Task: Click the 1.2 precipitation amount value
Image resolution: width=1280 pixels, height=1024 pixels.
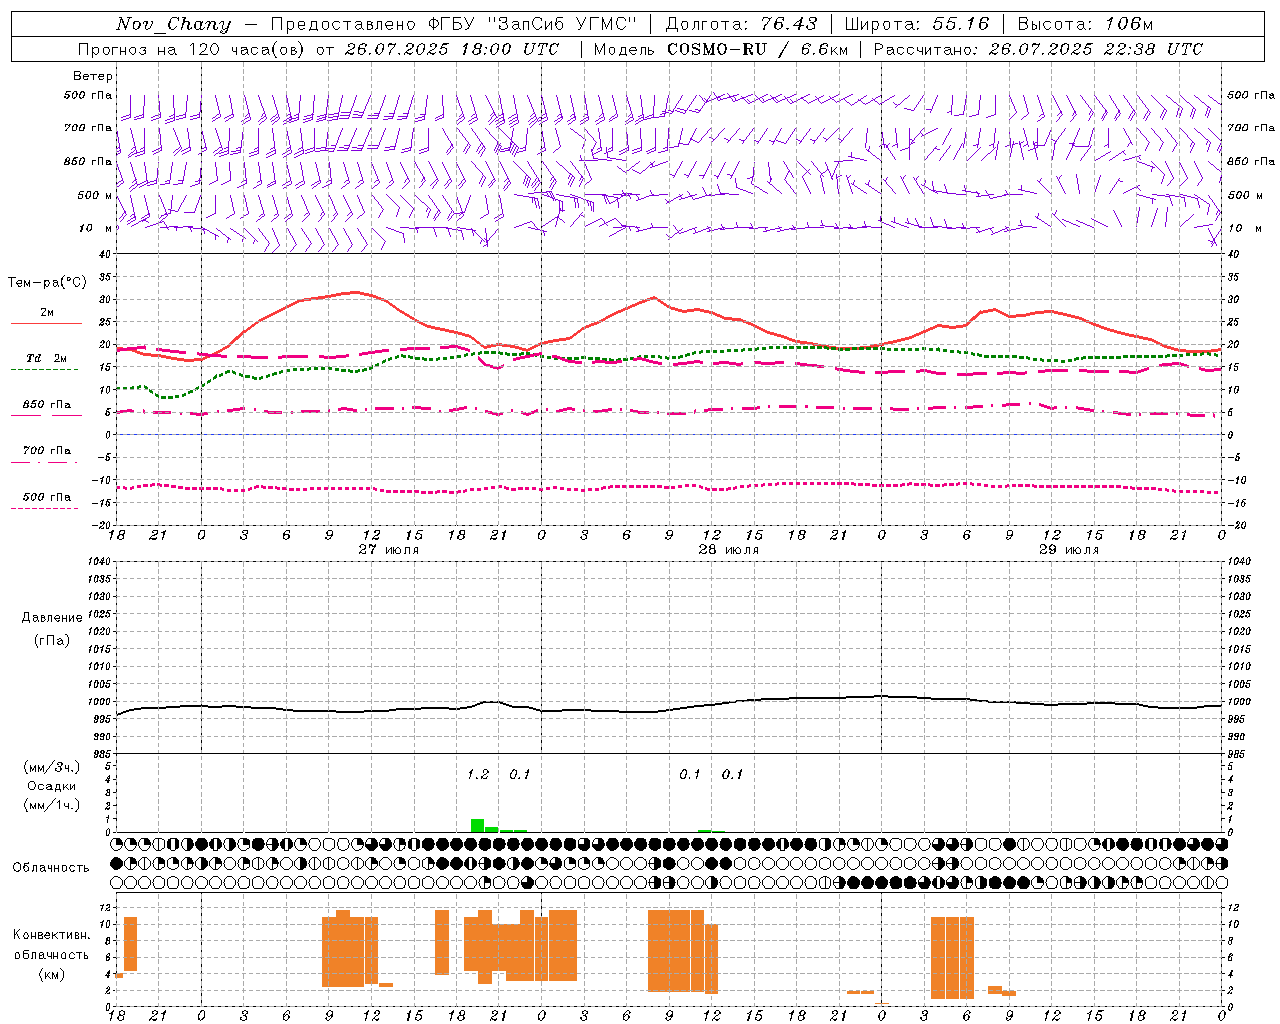Action: click(478, 774)
